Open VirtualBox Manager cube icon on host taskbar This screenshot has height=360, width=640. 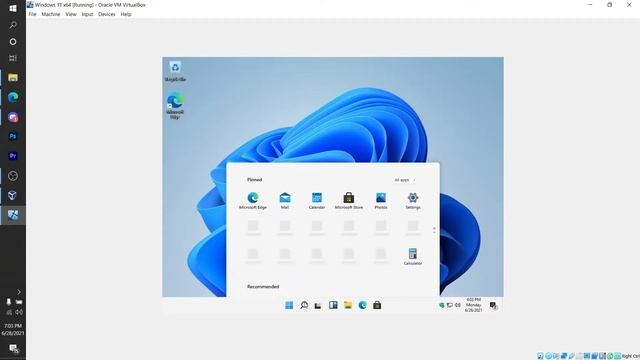click(13, 195)
